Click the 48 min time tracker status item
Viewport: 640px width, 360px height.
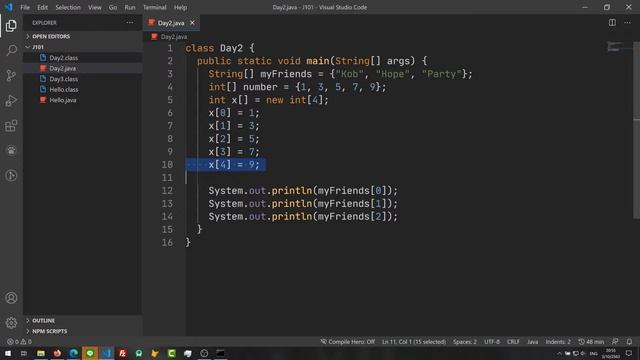(x=591, y=342)
